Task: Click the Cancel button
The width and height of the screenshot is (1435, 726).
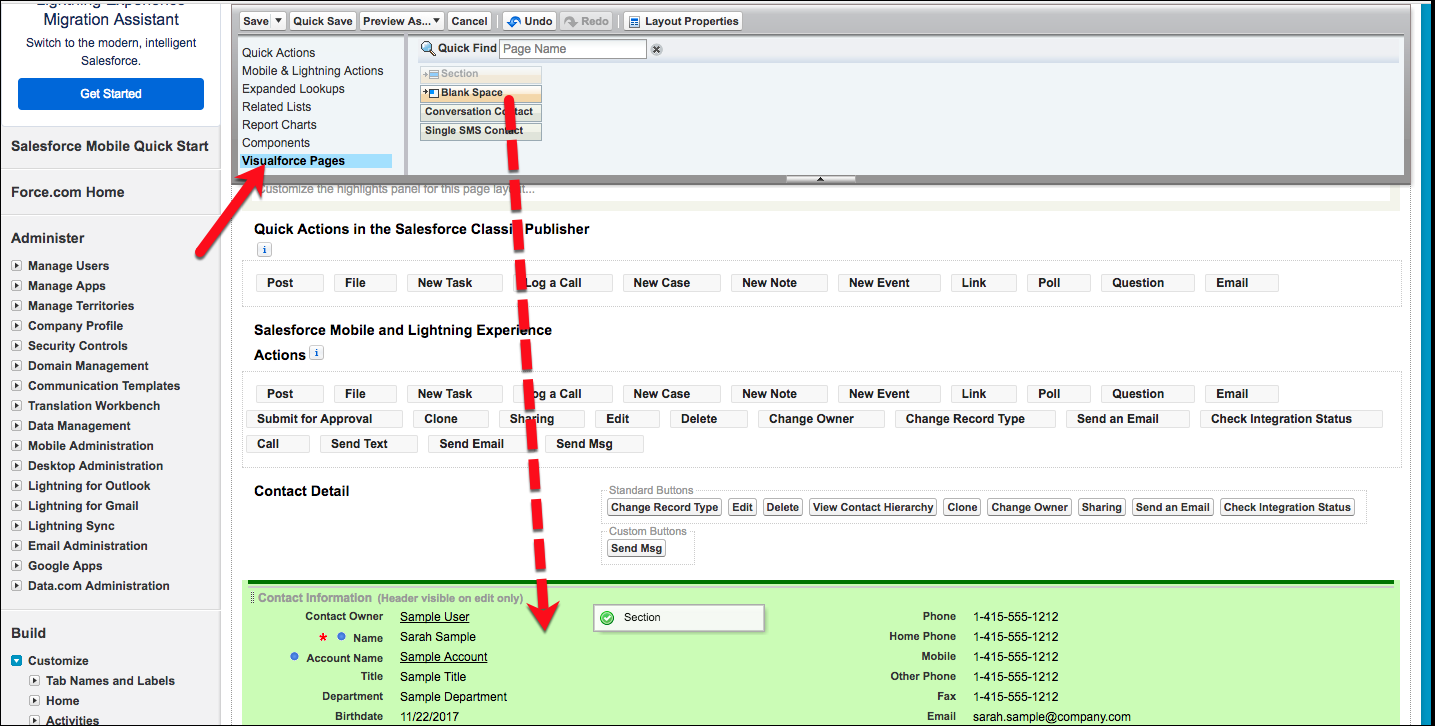Action: pos(469,21)
